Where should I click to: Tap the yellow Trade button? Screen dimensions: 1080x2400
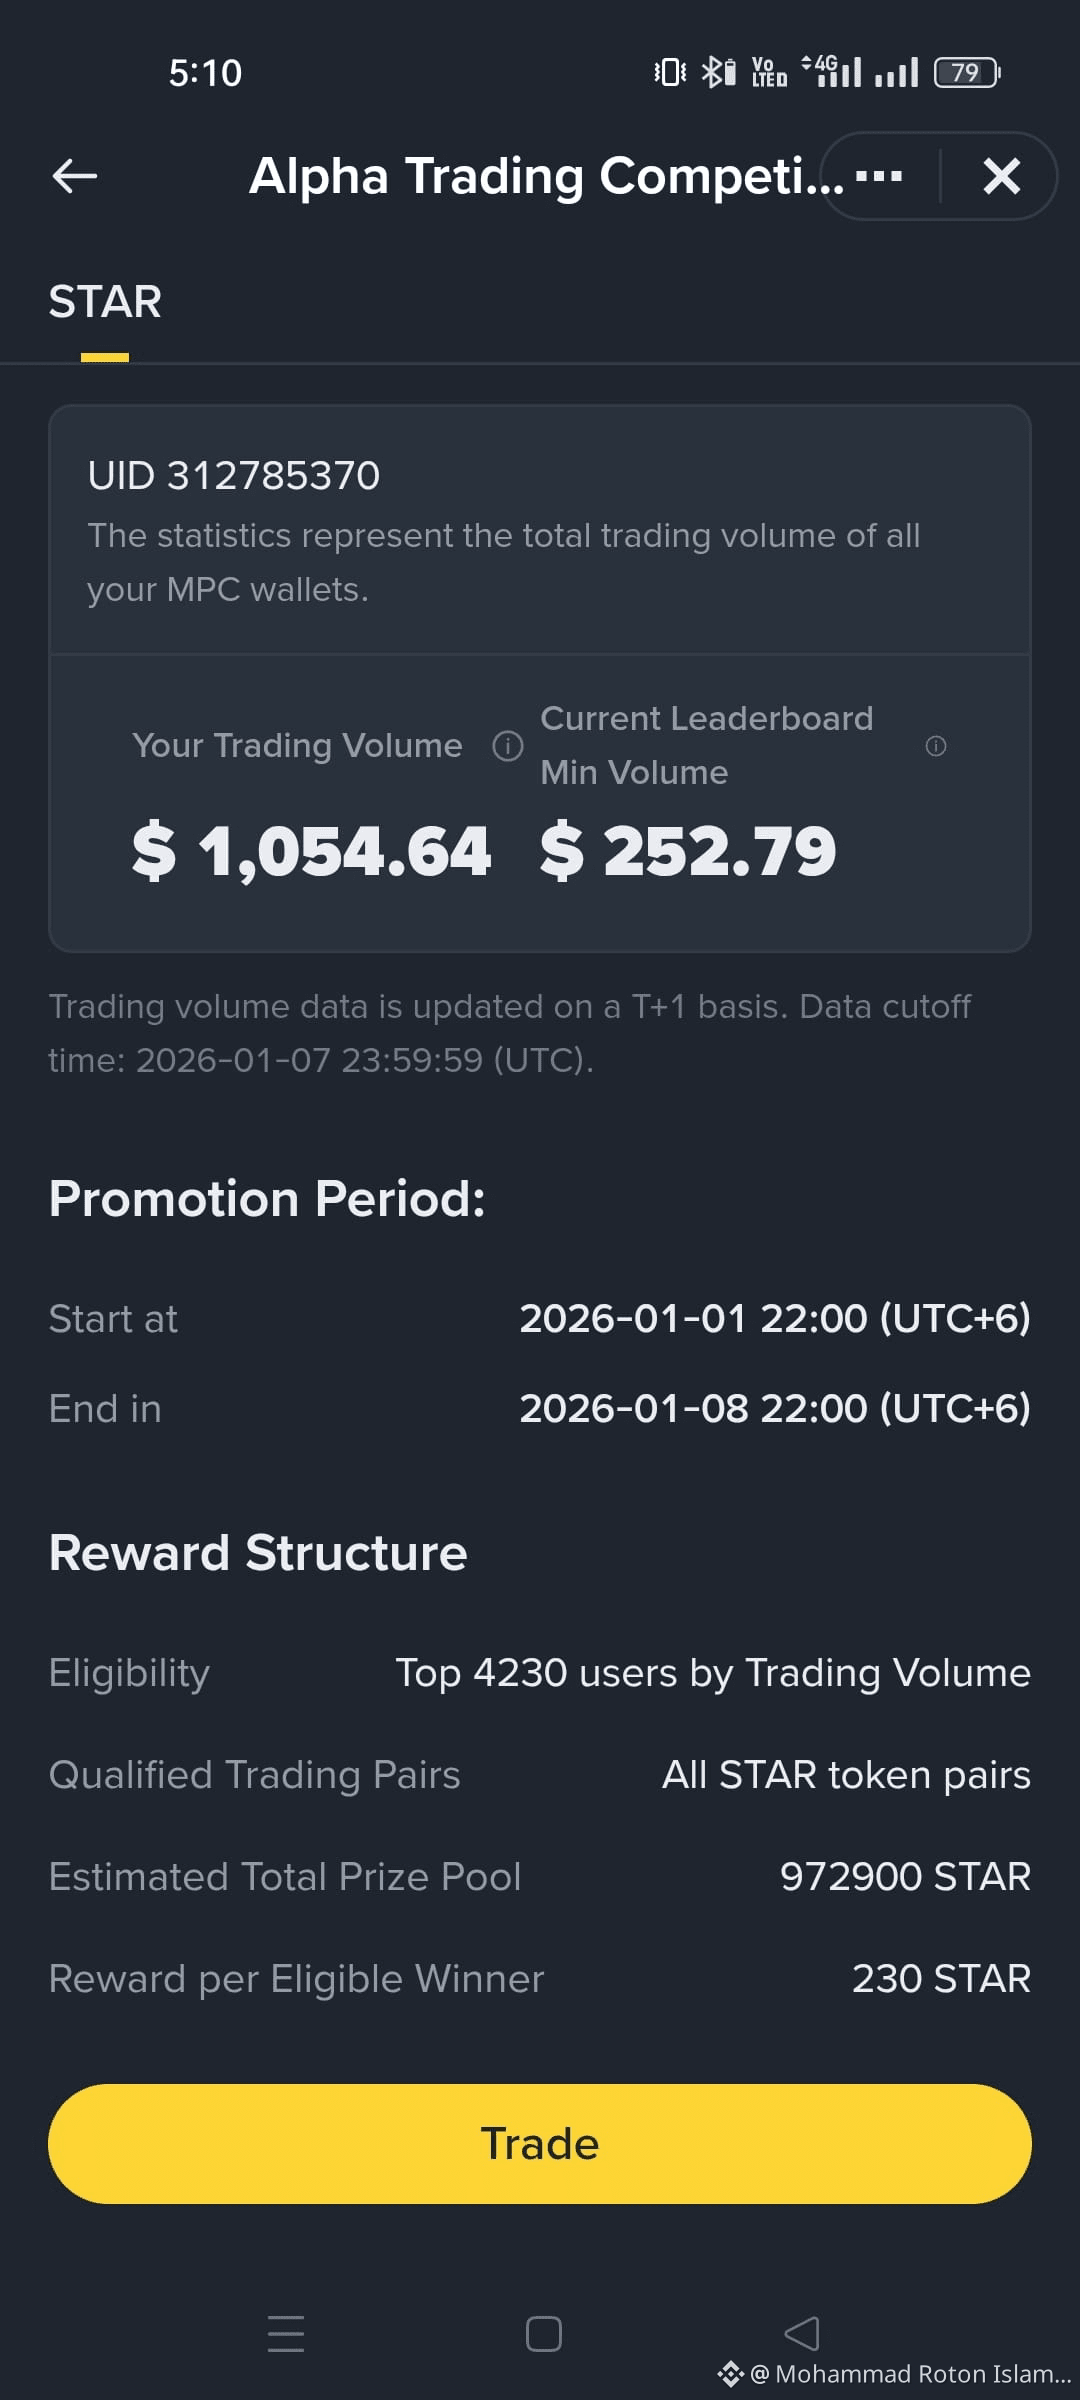pyautogui.click(x=540, y=2144)
